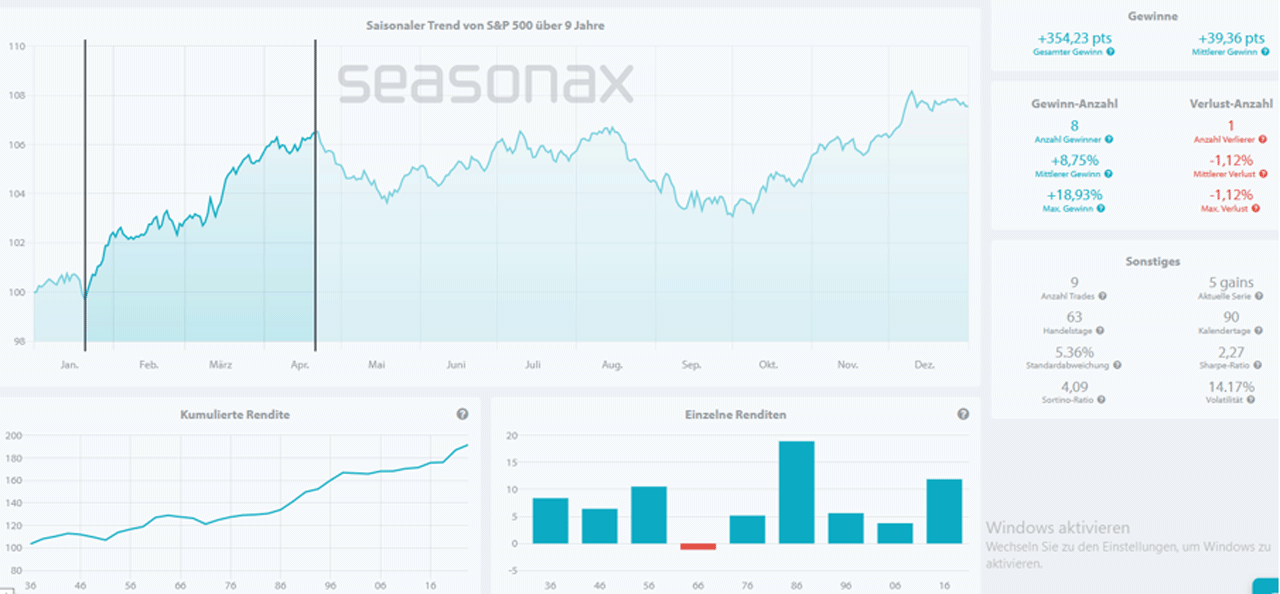1280x594 pixels.
Task: Open help icon next to Anzahl Gewinner
Action: [1109, 140]
